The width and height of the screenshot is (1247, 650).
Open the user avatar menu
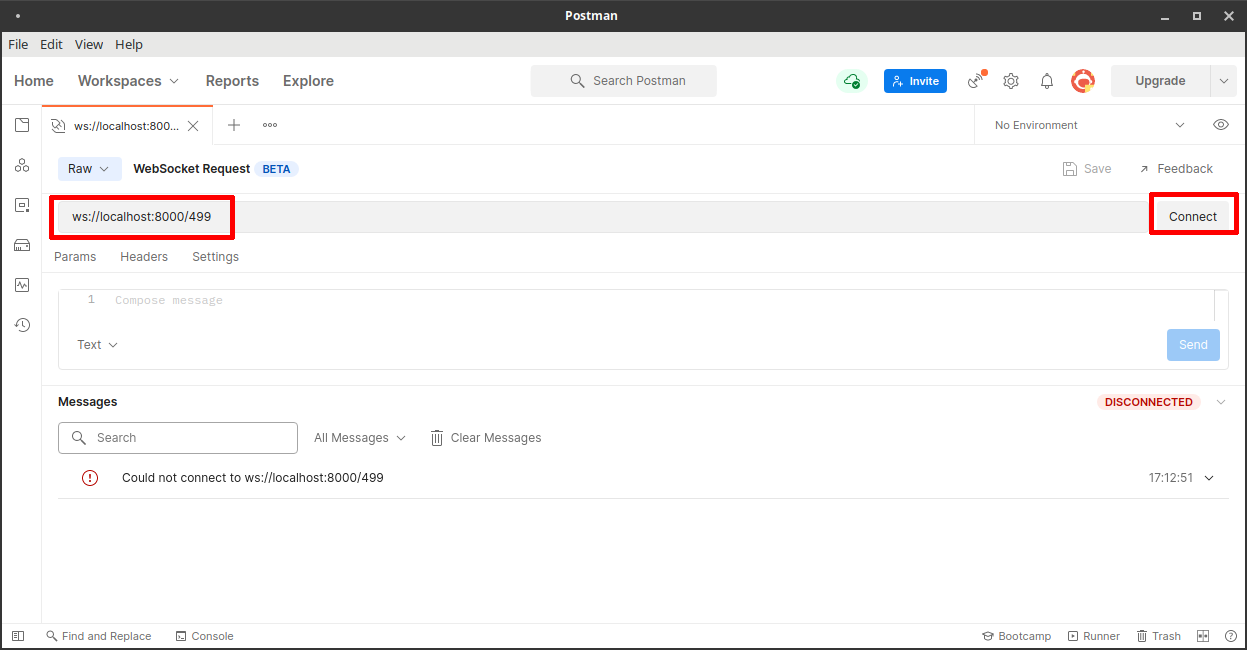pyautogui.click(x=1083, y=81)
